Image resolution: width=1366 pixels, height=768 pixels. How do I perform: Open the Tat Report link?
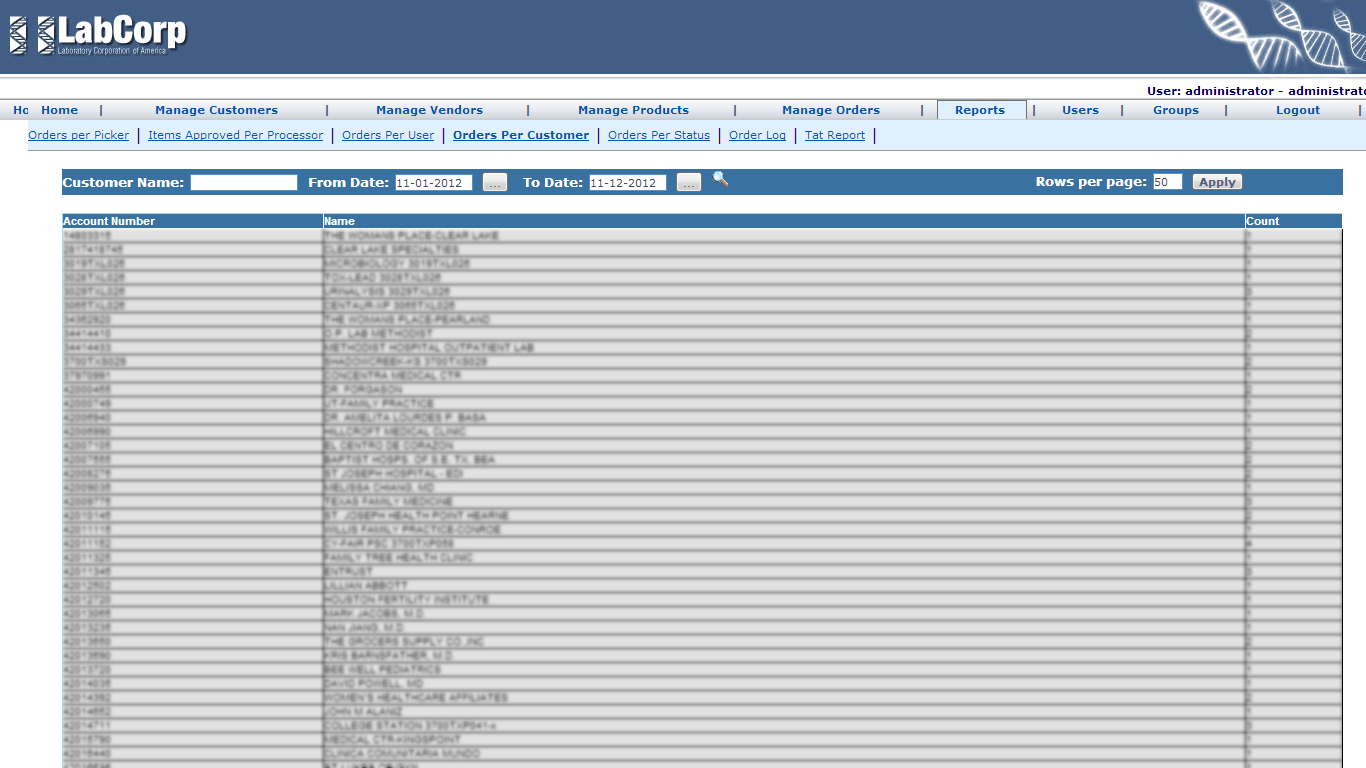[834, 135]
